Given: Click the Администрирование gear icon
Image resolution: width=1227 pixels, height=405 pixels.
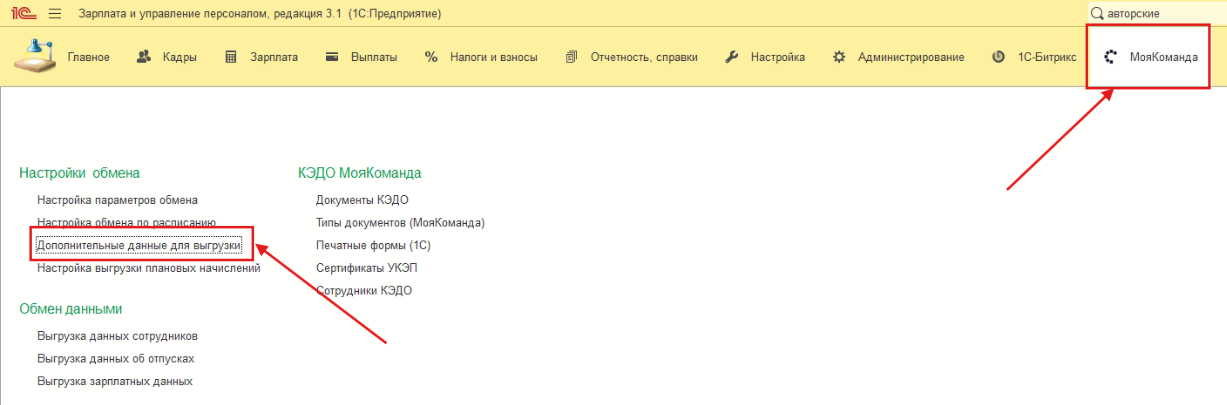Looking at the screenshot, I should point(838,57).
